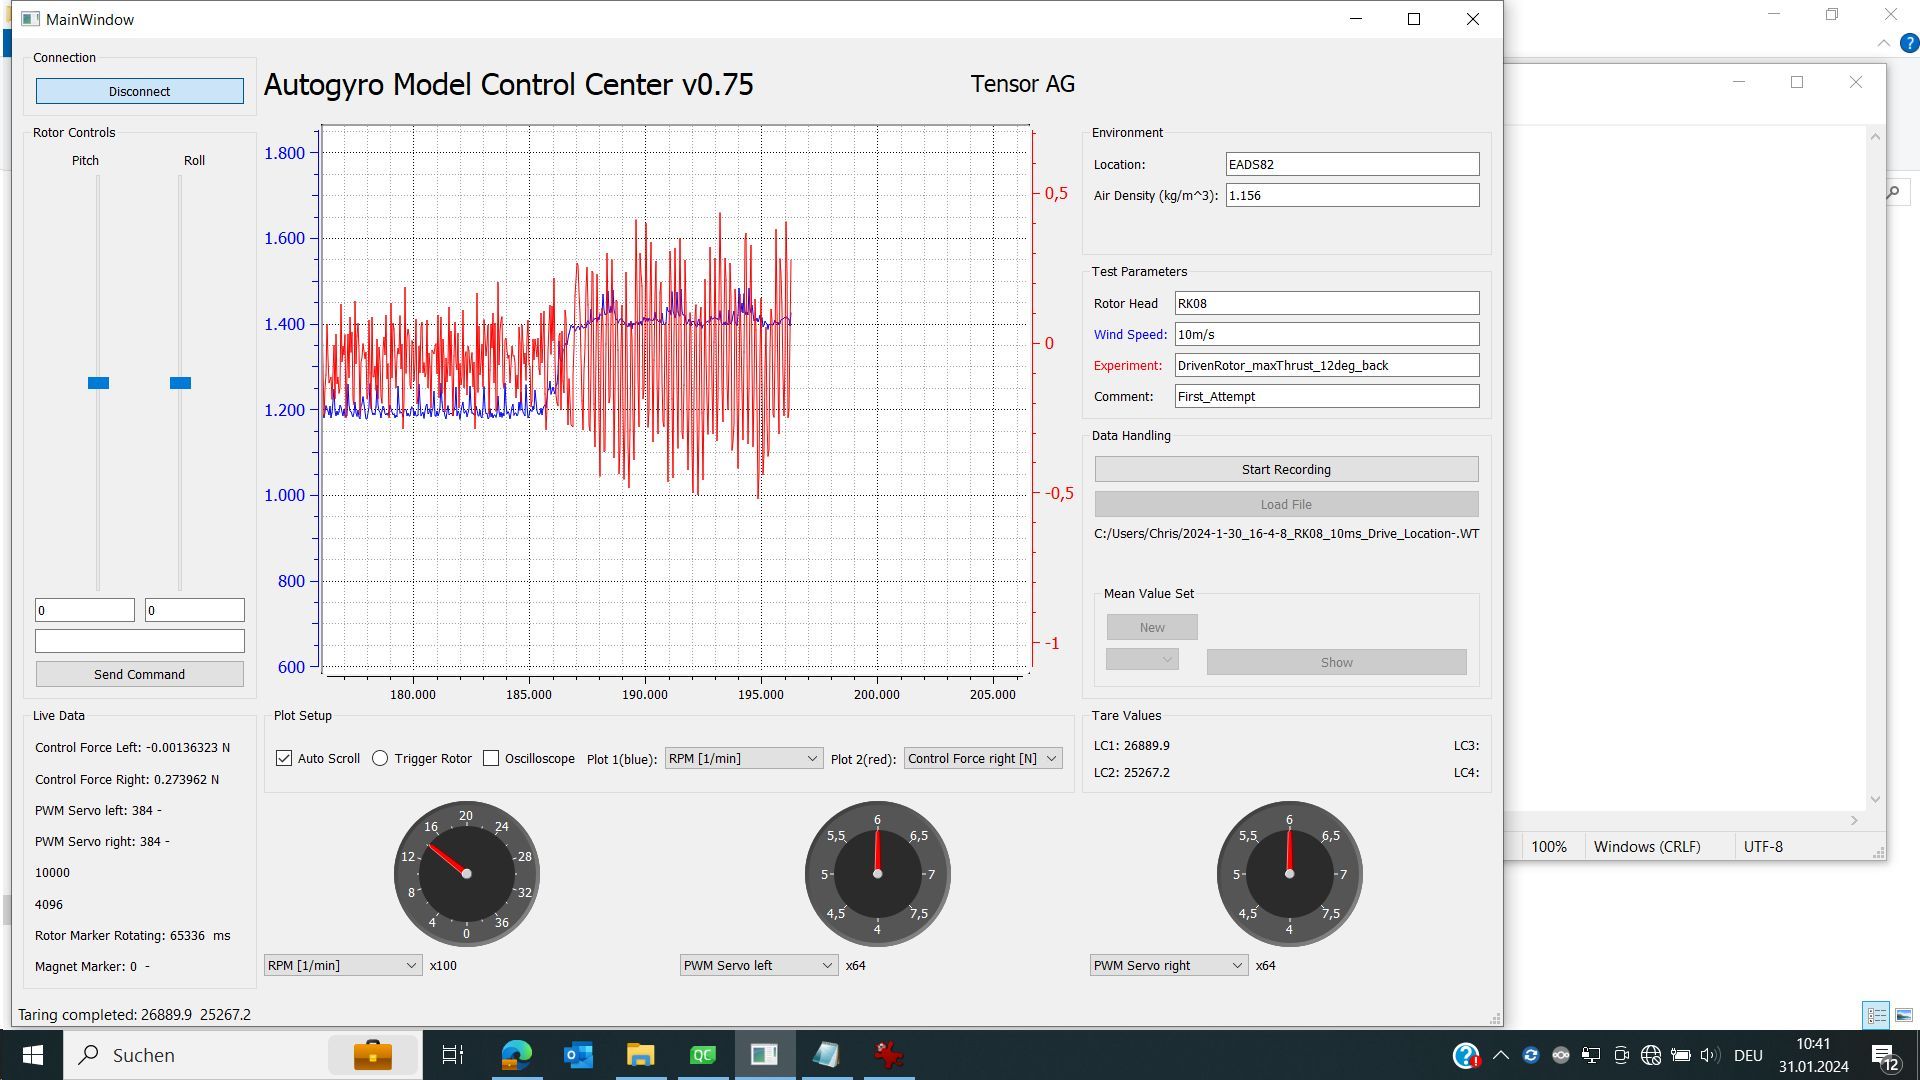Click the recorded file path text

click(x=1286, y=534)
